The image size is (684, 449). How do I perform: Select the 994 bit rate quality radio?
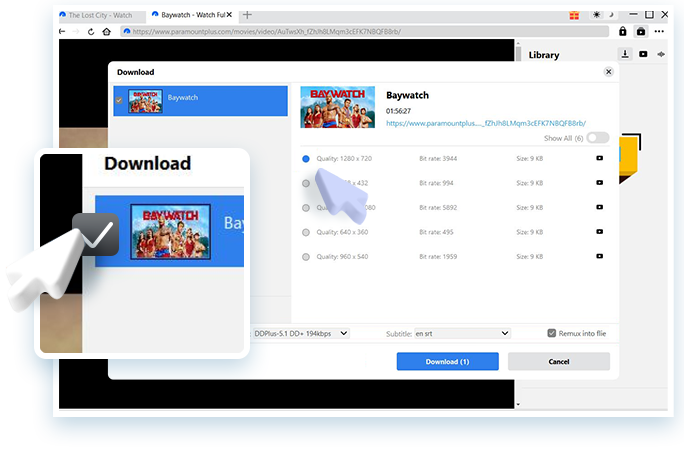[306, 183]
